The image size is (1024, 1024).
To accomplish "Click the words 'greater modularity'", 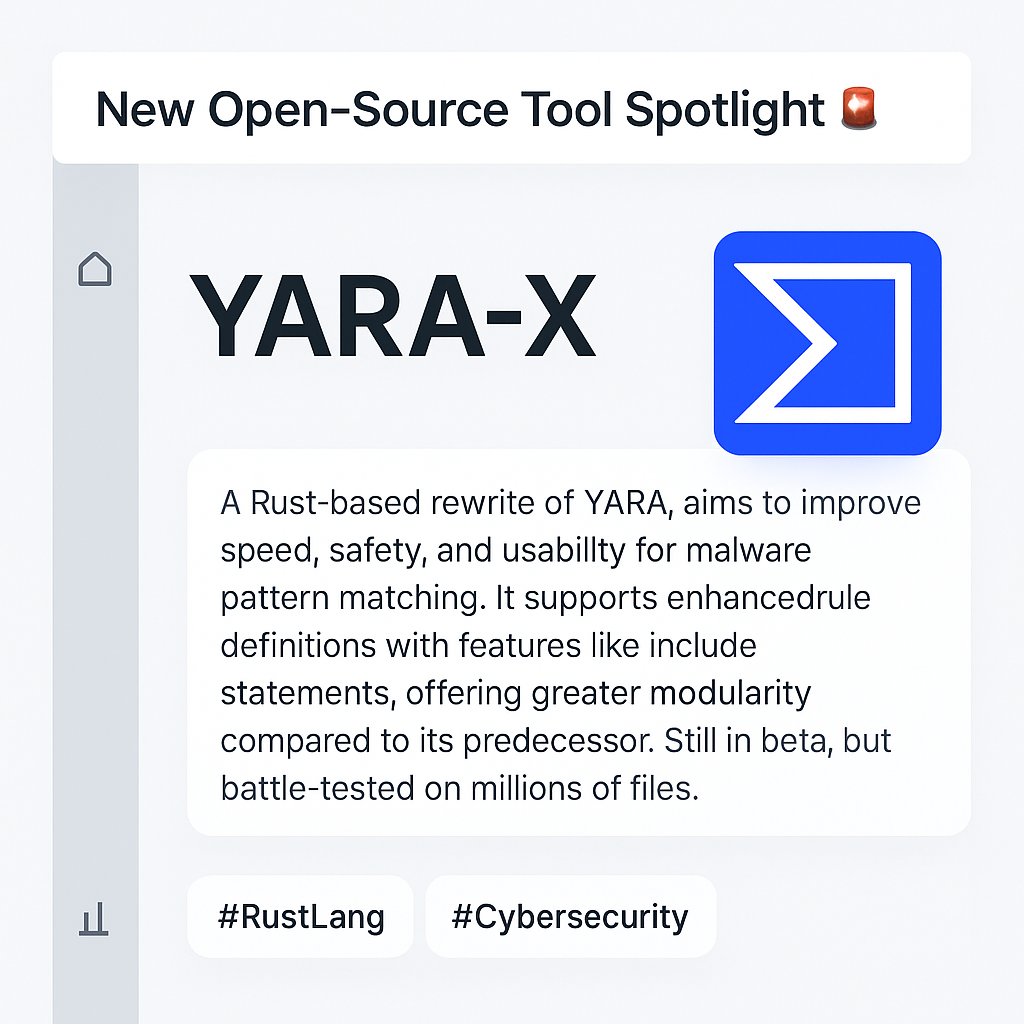I will point(671,693).
